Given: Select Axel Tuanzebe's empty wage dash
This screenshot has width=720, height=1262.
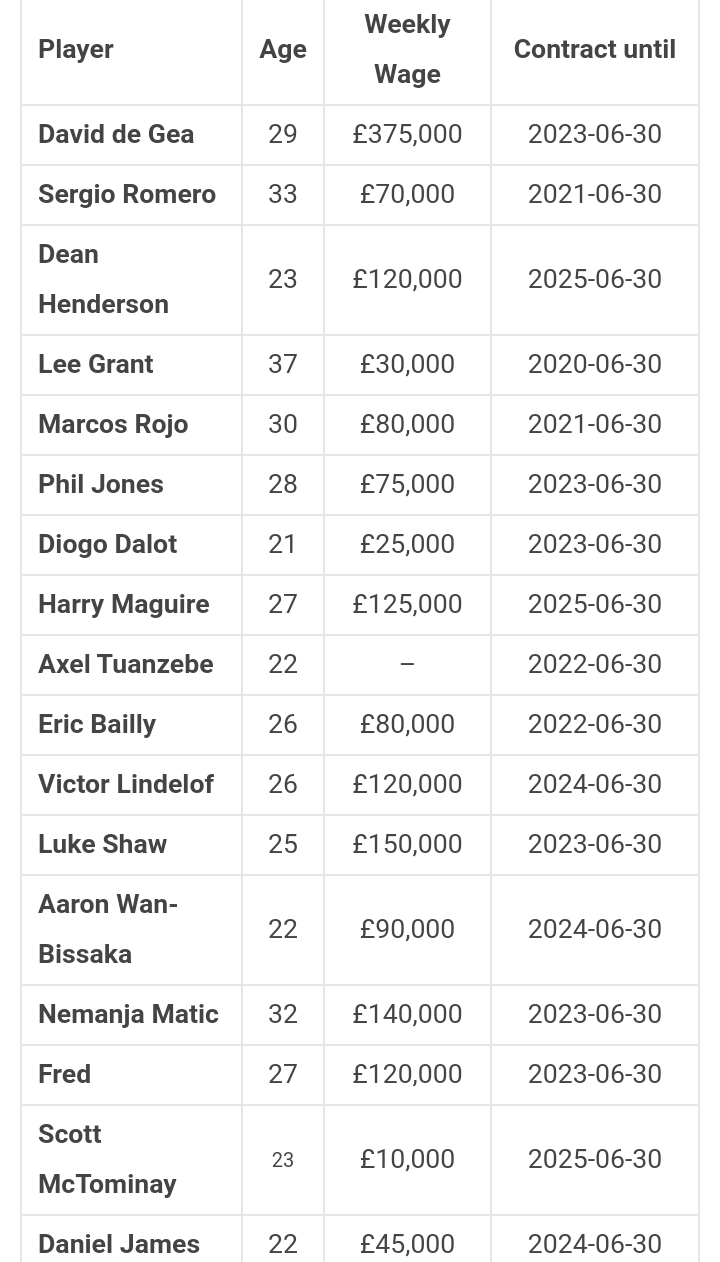Looking at the screenshot, I should (x=407, y=664).
